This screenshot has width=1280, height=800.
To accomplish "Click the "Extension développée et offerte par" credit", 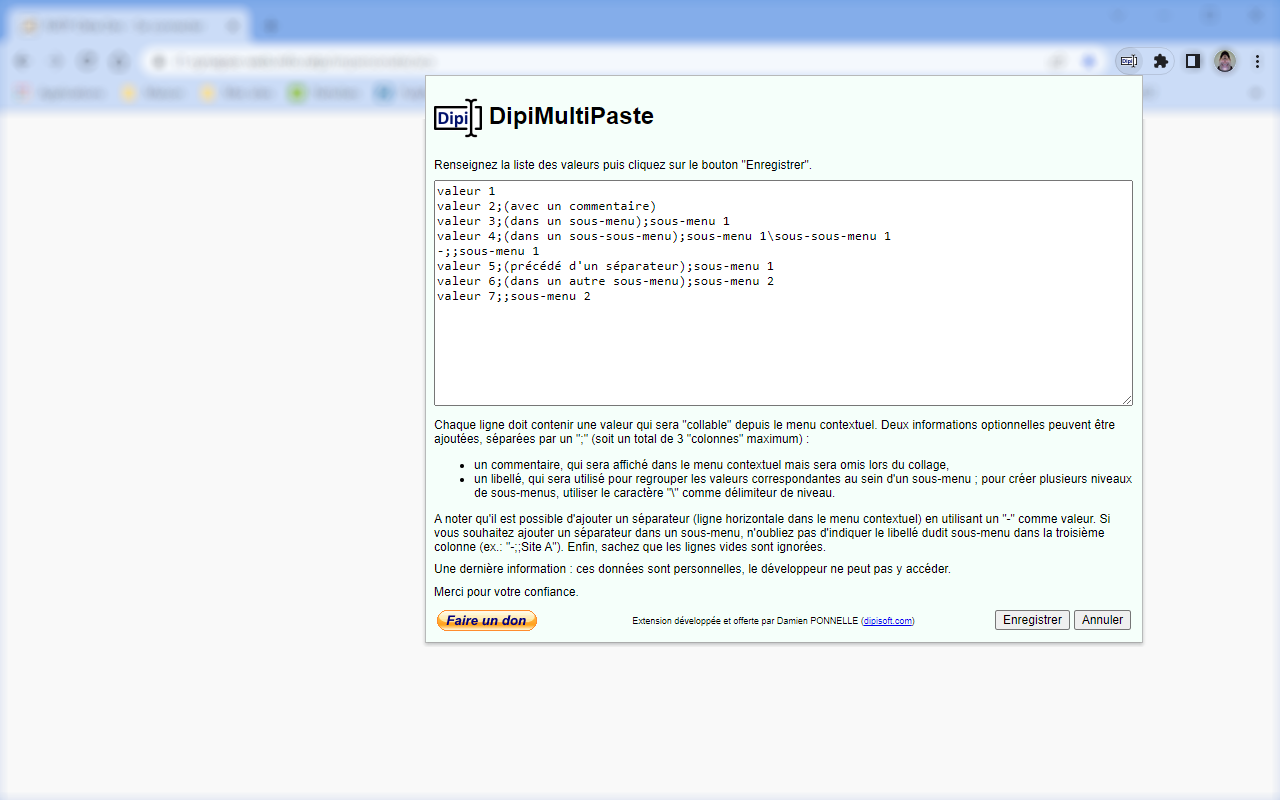I will click(773, 621).
